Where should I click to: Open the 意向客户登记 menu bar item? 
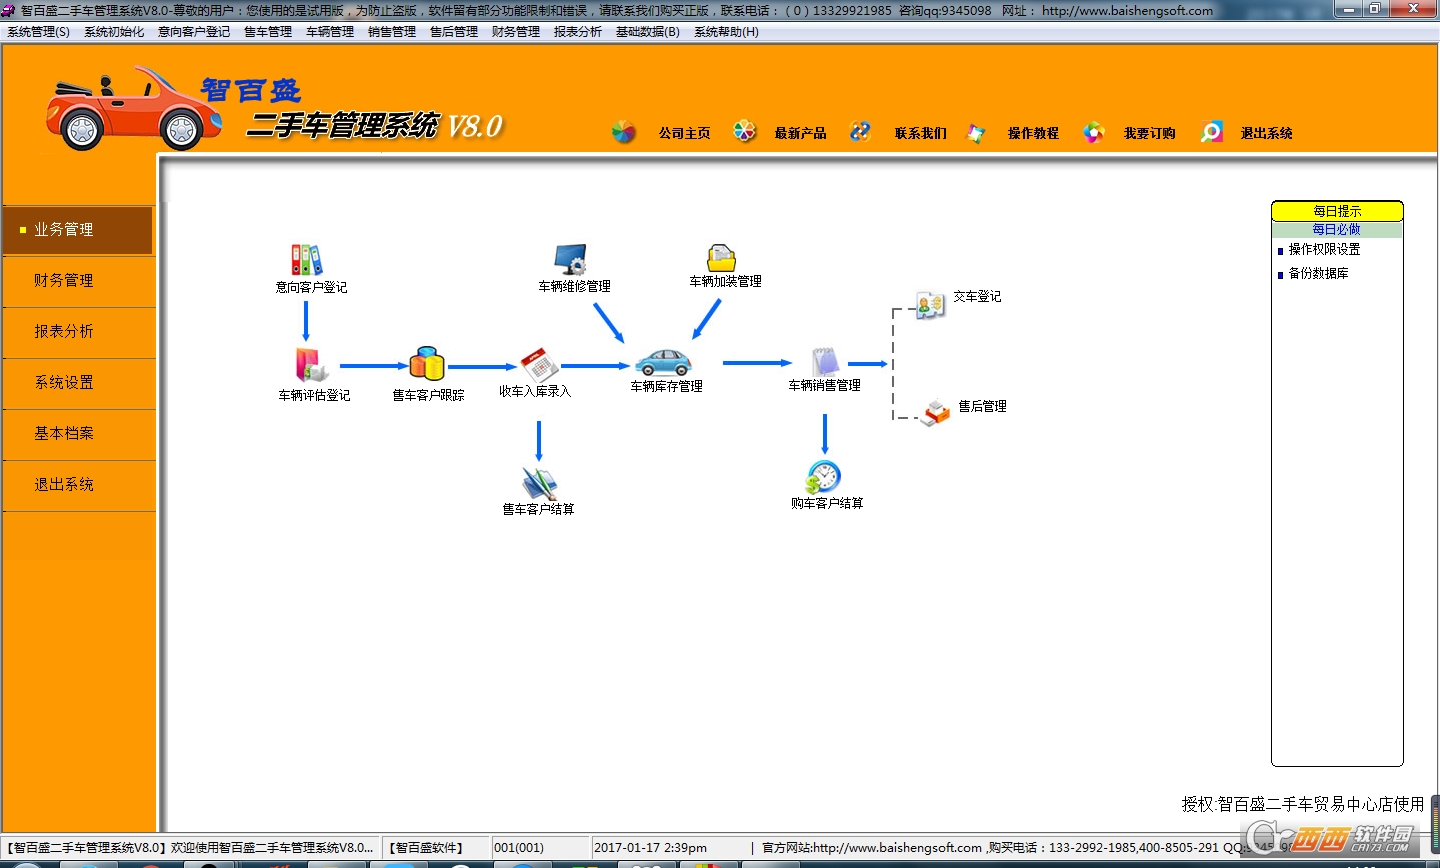[194, 32]
